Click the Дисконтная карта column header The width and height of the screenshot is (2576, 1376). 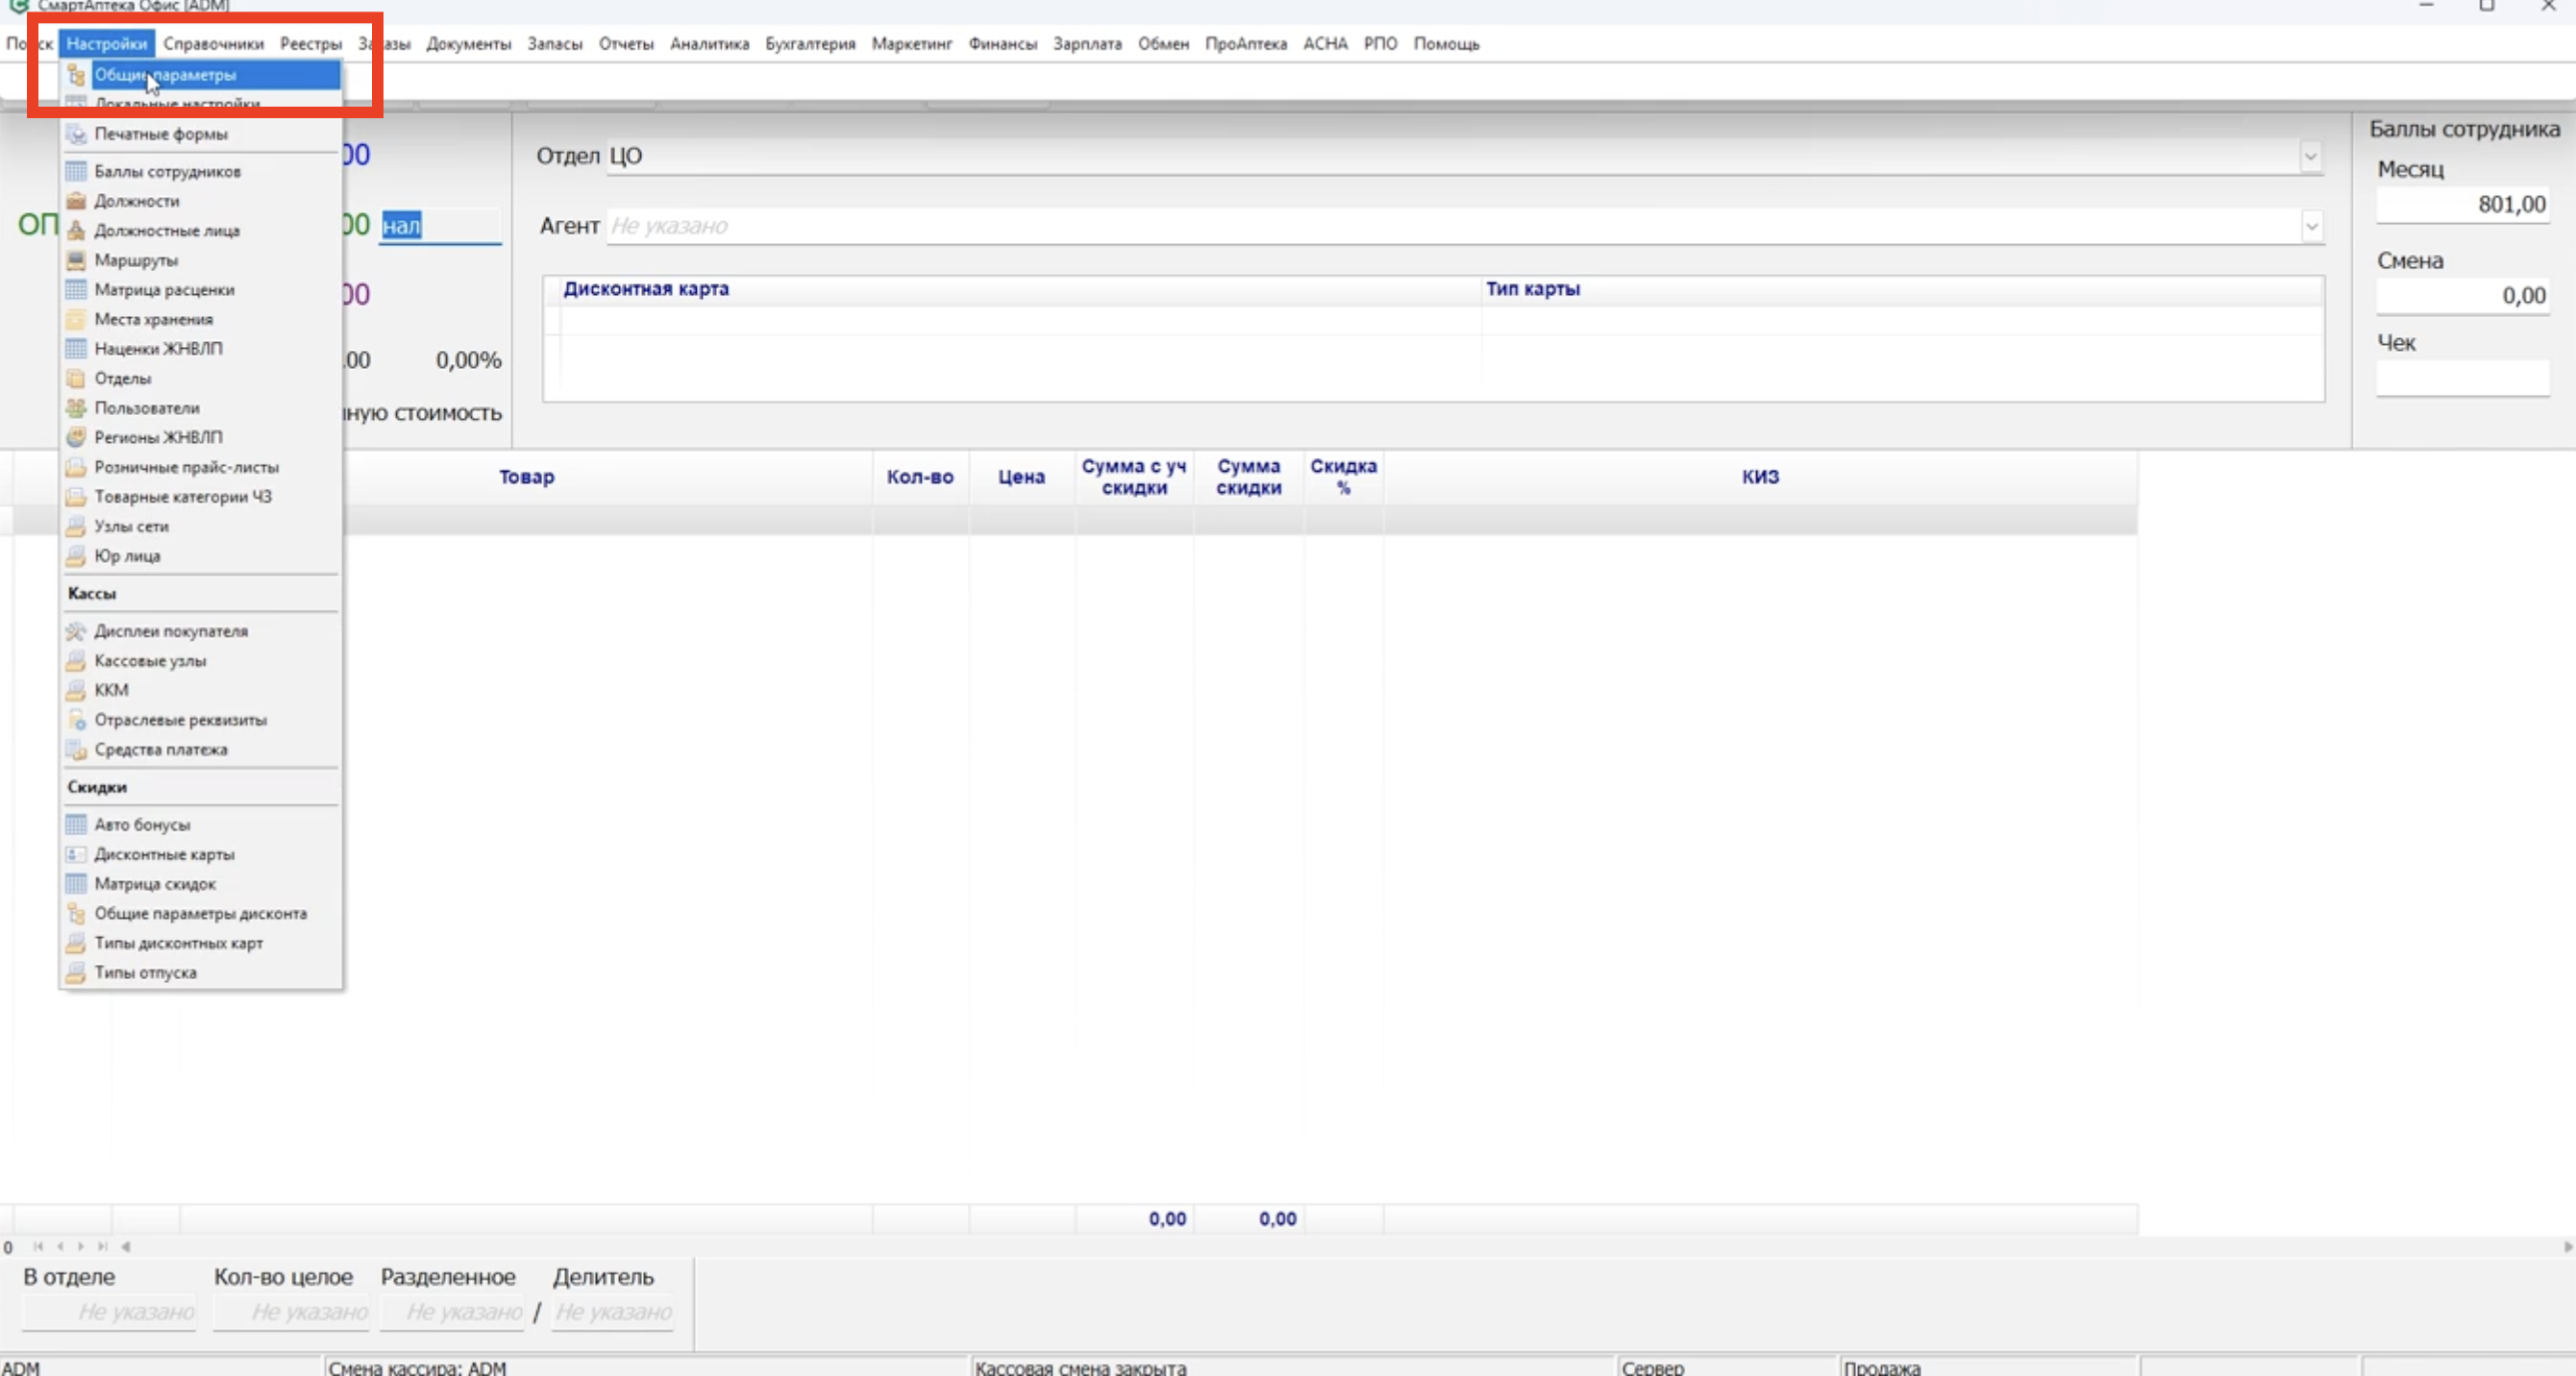646,289
